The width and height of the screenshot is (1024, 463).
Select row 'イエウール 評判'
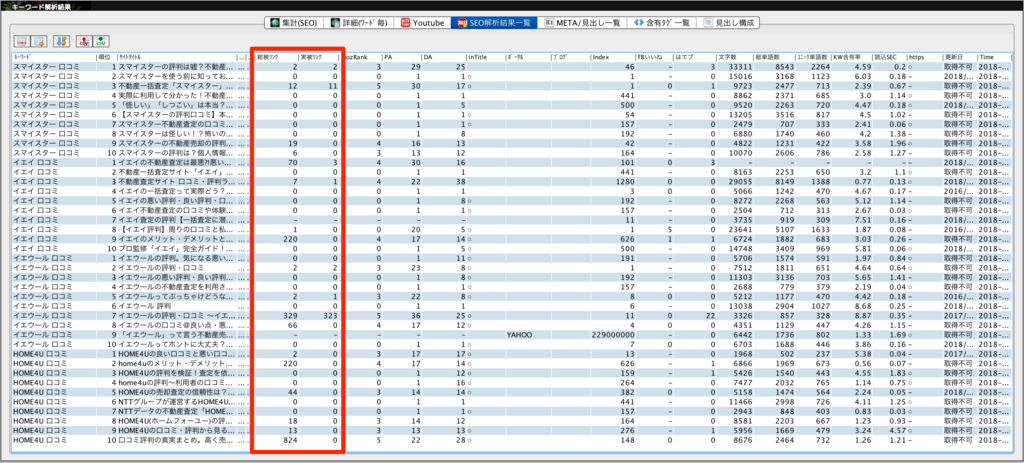tap(511, 306)
